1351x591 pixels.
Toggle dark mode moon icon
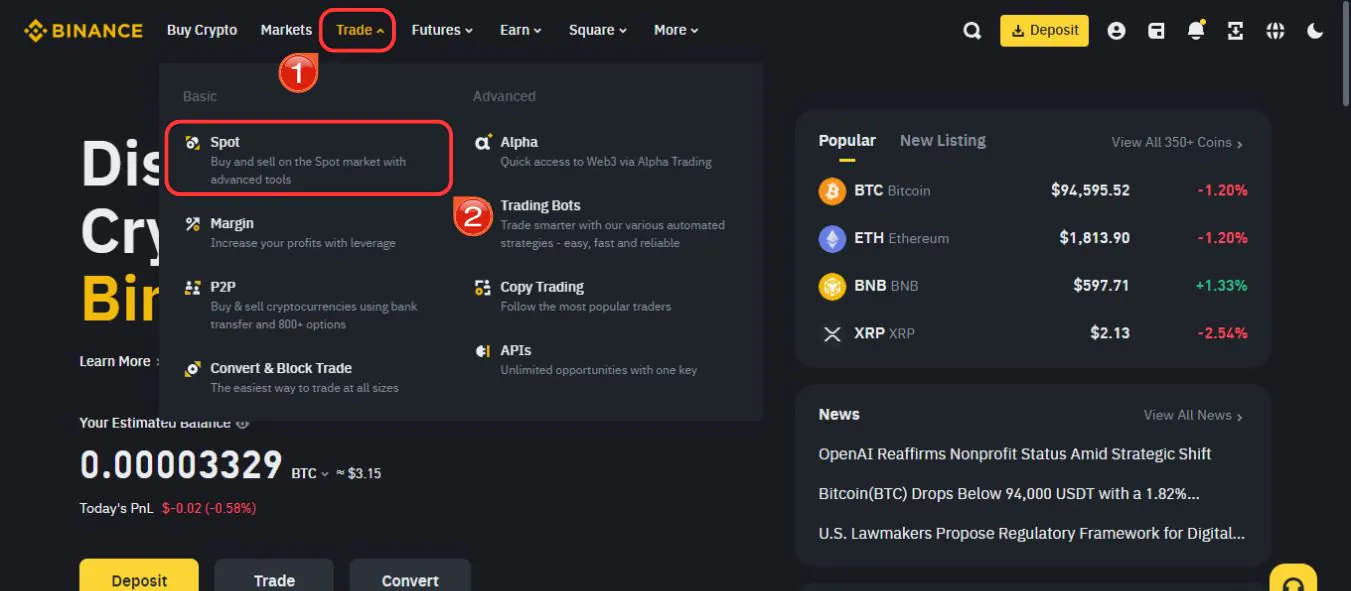pyautogui.click(x=1315, y=31)
